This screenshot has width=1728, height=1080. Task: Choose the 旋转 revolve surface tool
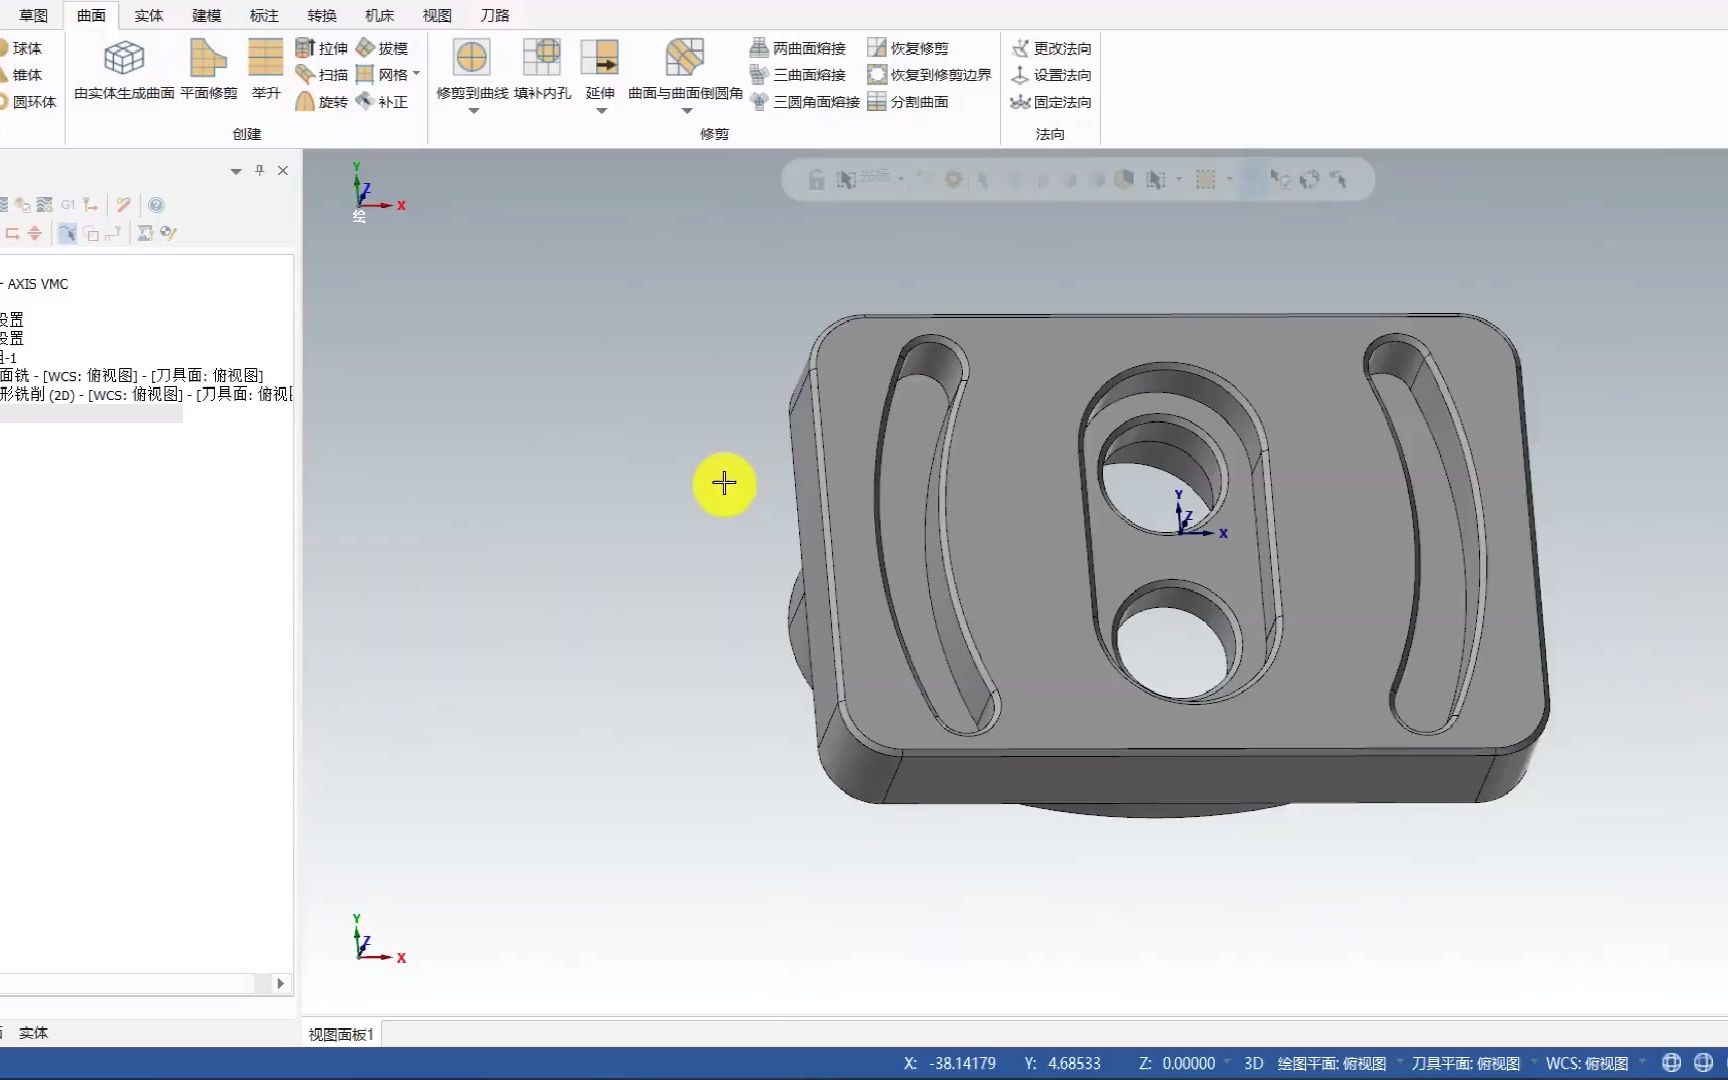[x=322, y=102]
